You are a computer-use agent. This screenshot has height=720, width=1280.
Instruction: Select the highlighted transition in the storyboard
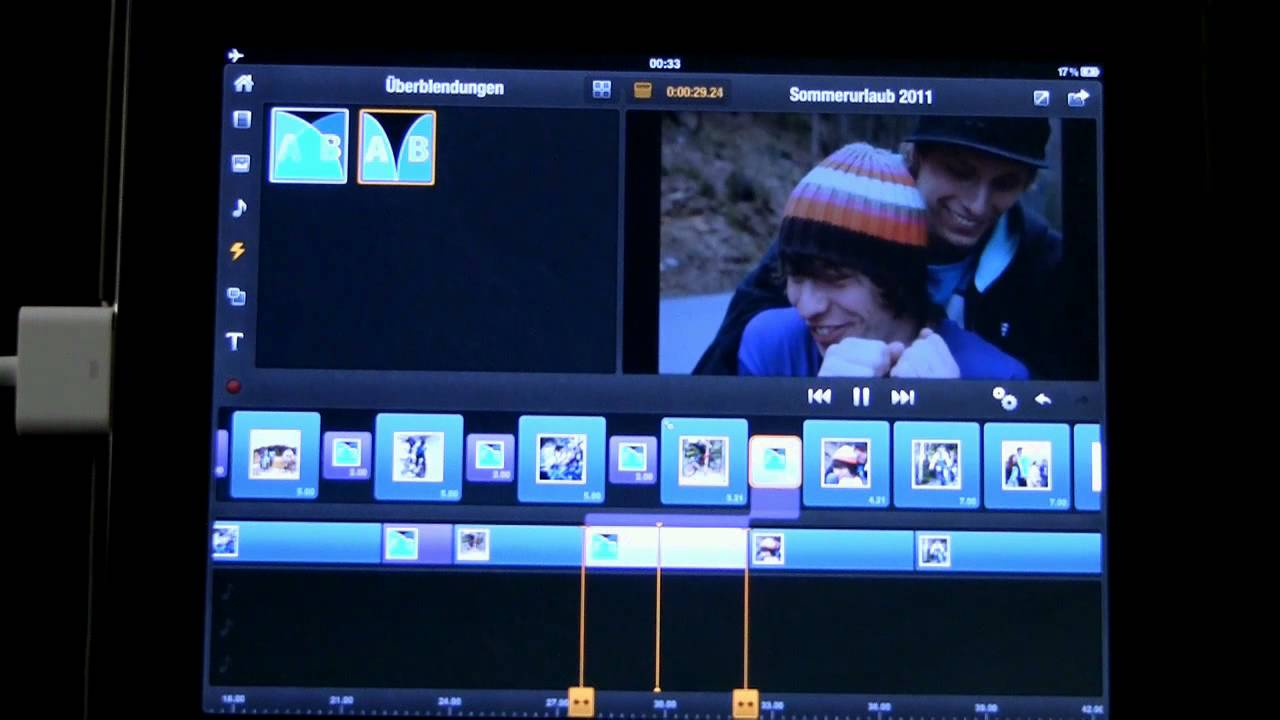(775, 462)
